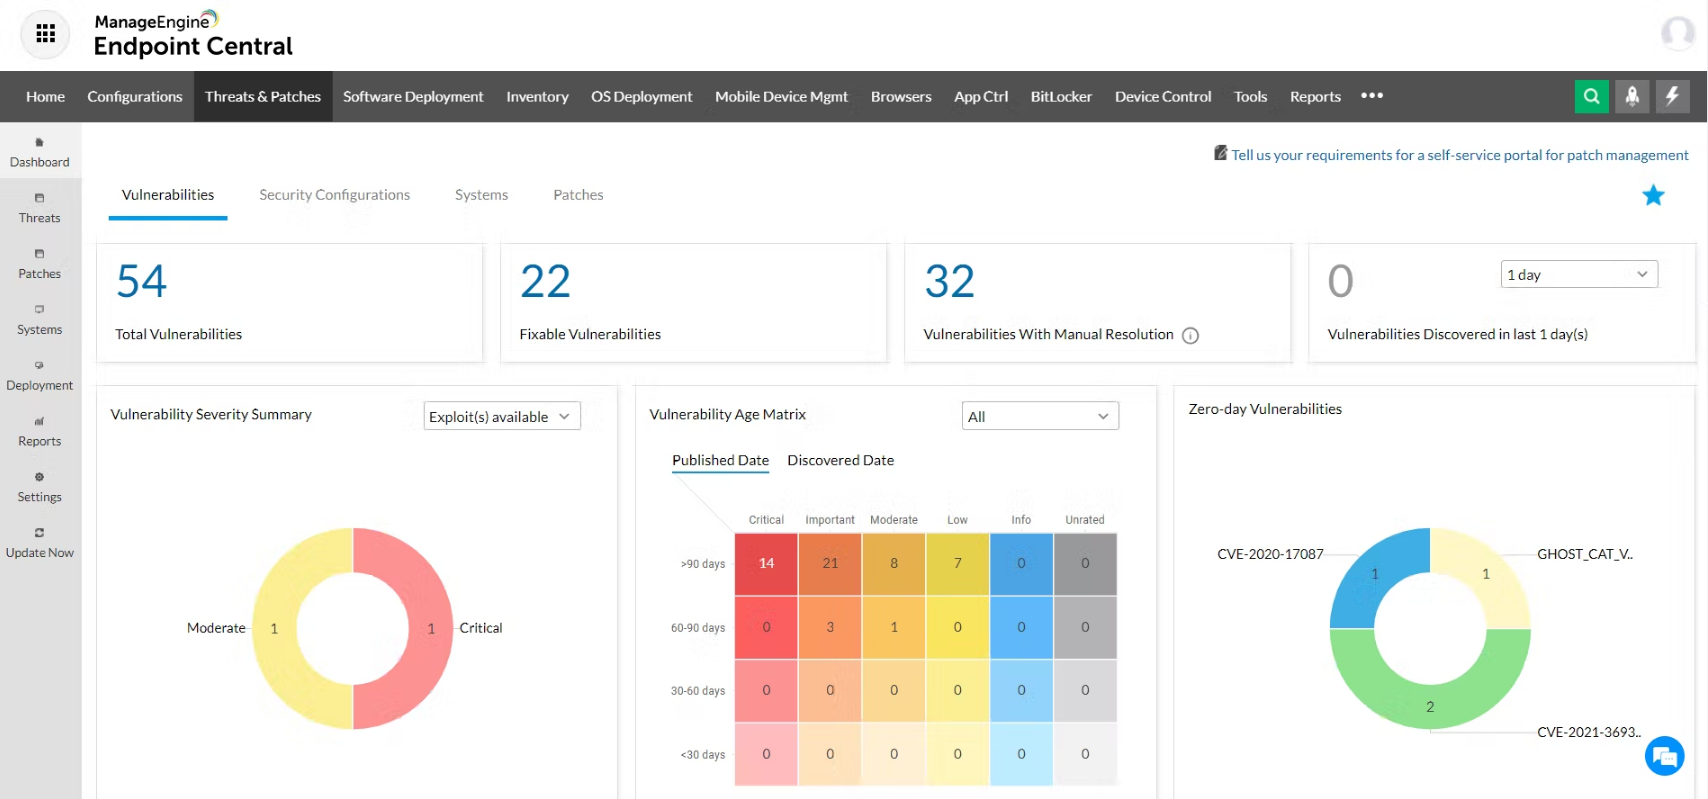Open the user profile avatar
Viewport: 1708px width, 799px height.
tap(1678, 33)
